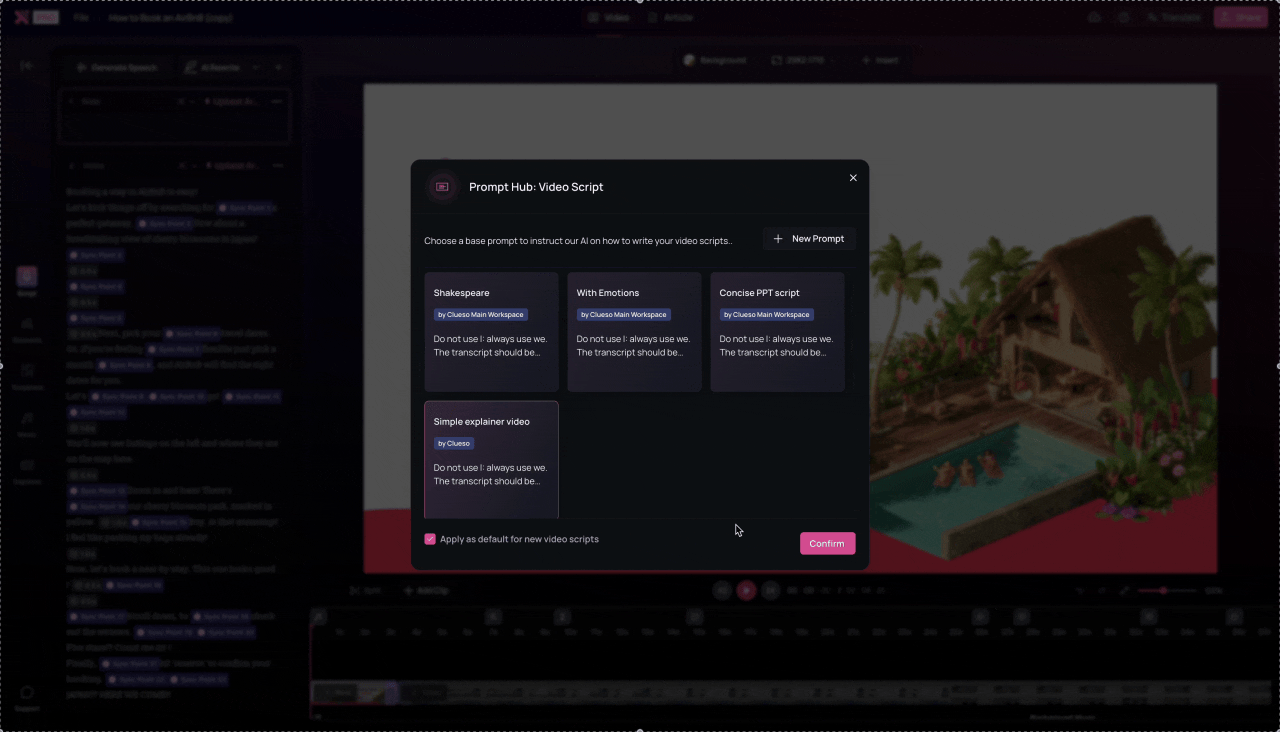1280x732 pixels.
Task: Click the first clip thumbnail in the timeline
Action: (354, 692)
